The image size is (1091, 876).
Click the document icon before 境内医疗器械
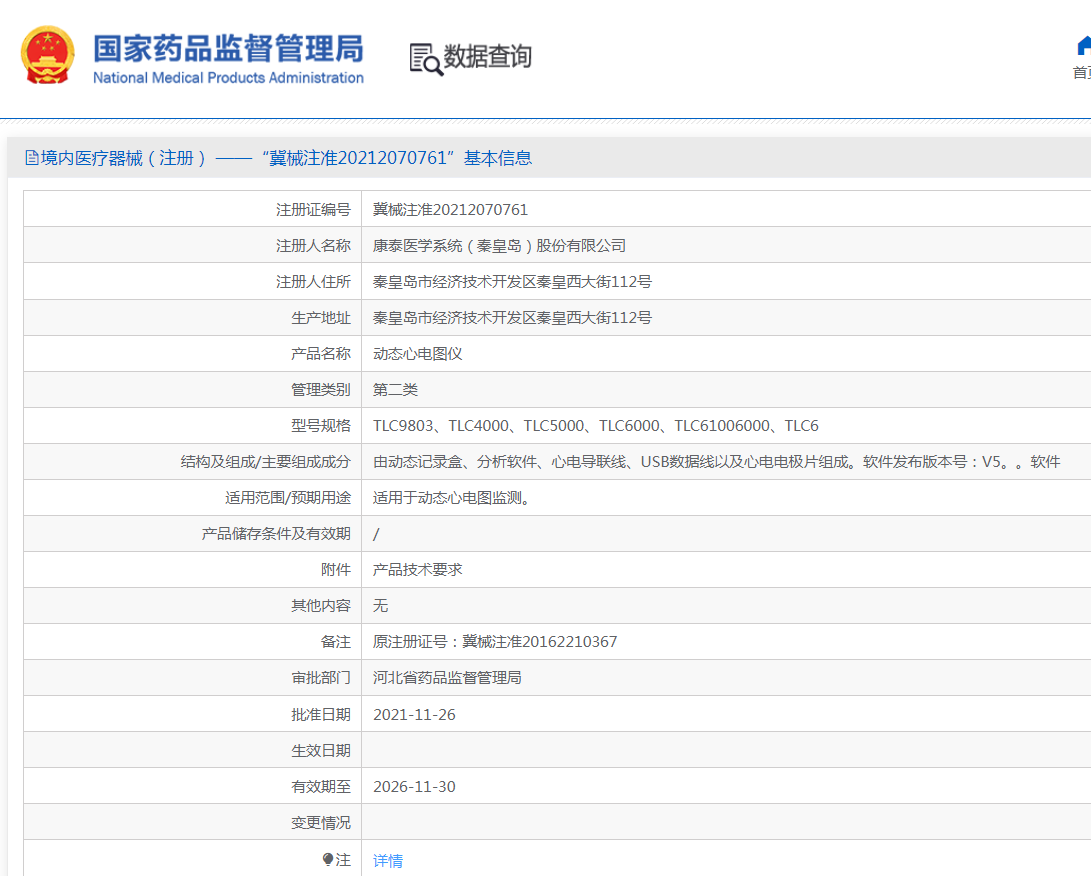coord(32,158)
